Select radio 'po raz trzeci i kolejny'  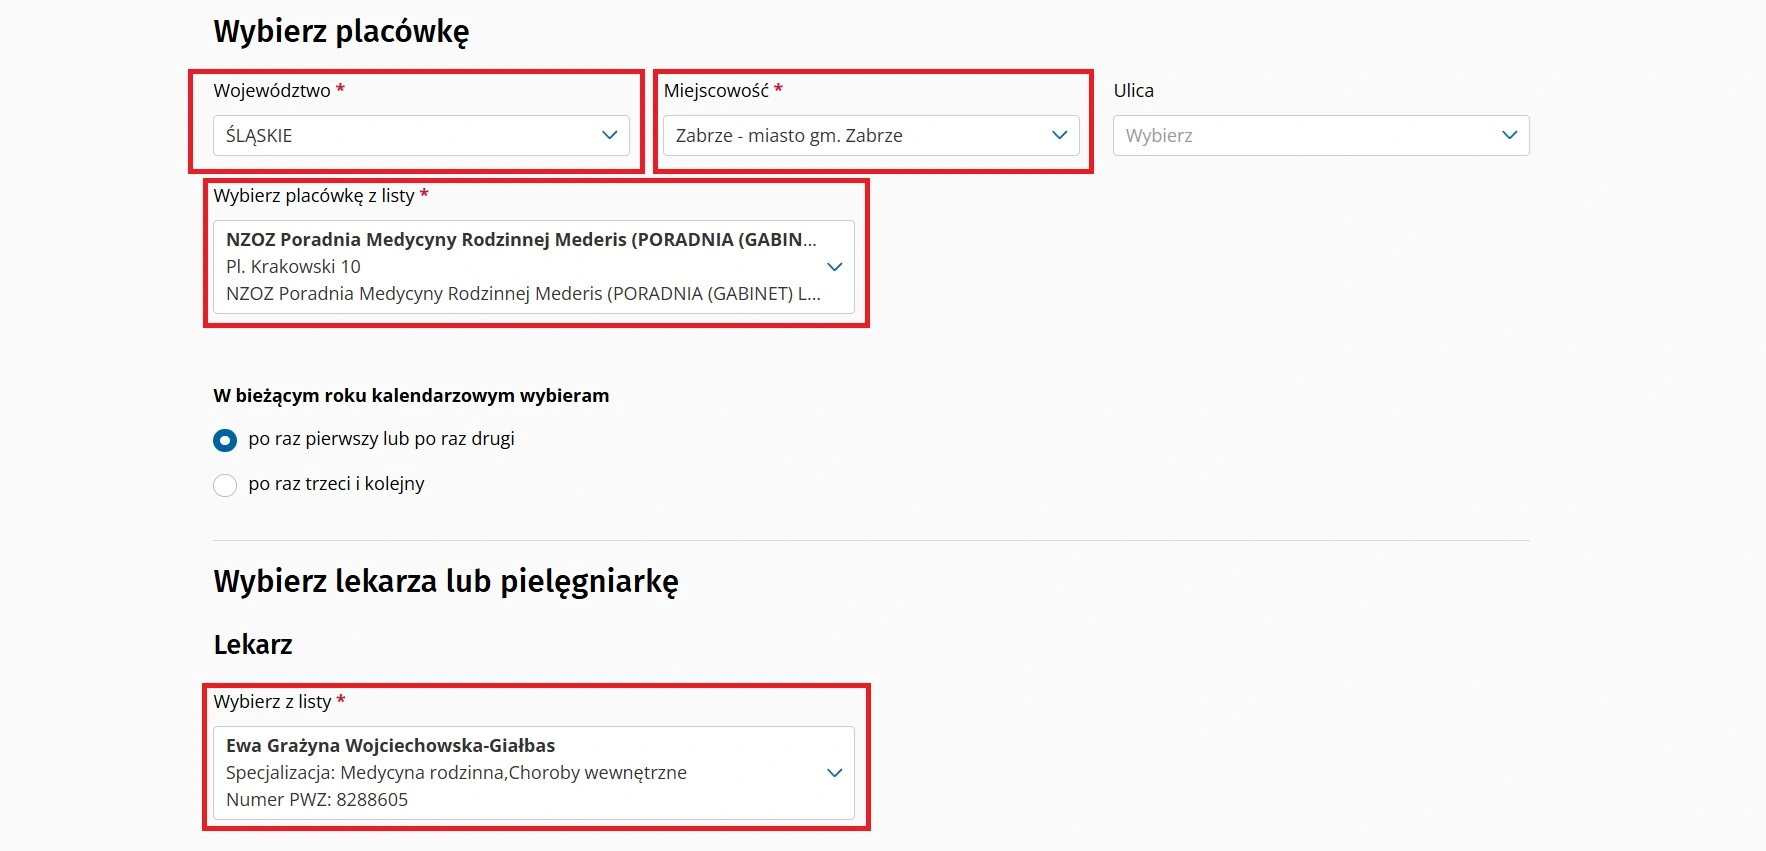(x=225, y=485)
